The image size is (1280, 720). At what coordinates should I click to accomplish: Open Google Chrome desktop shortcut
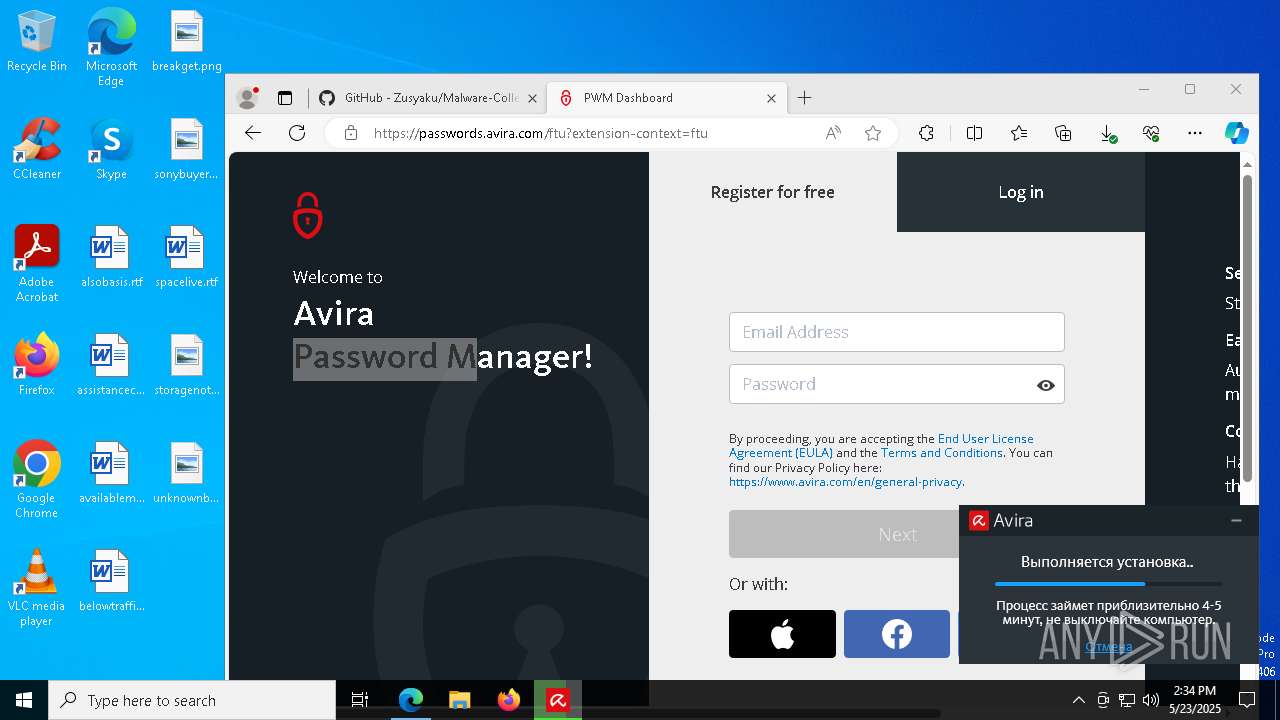37,480
